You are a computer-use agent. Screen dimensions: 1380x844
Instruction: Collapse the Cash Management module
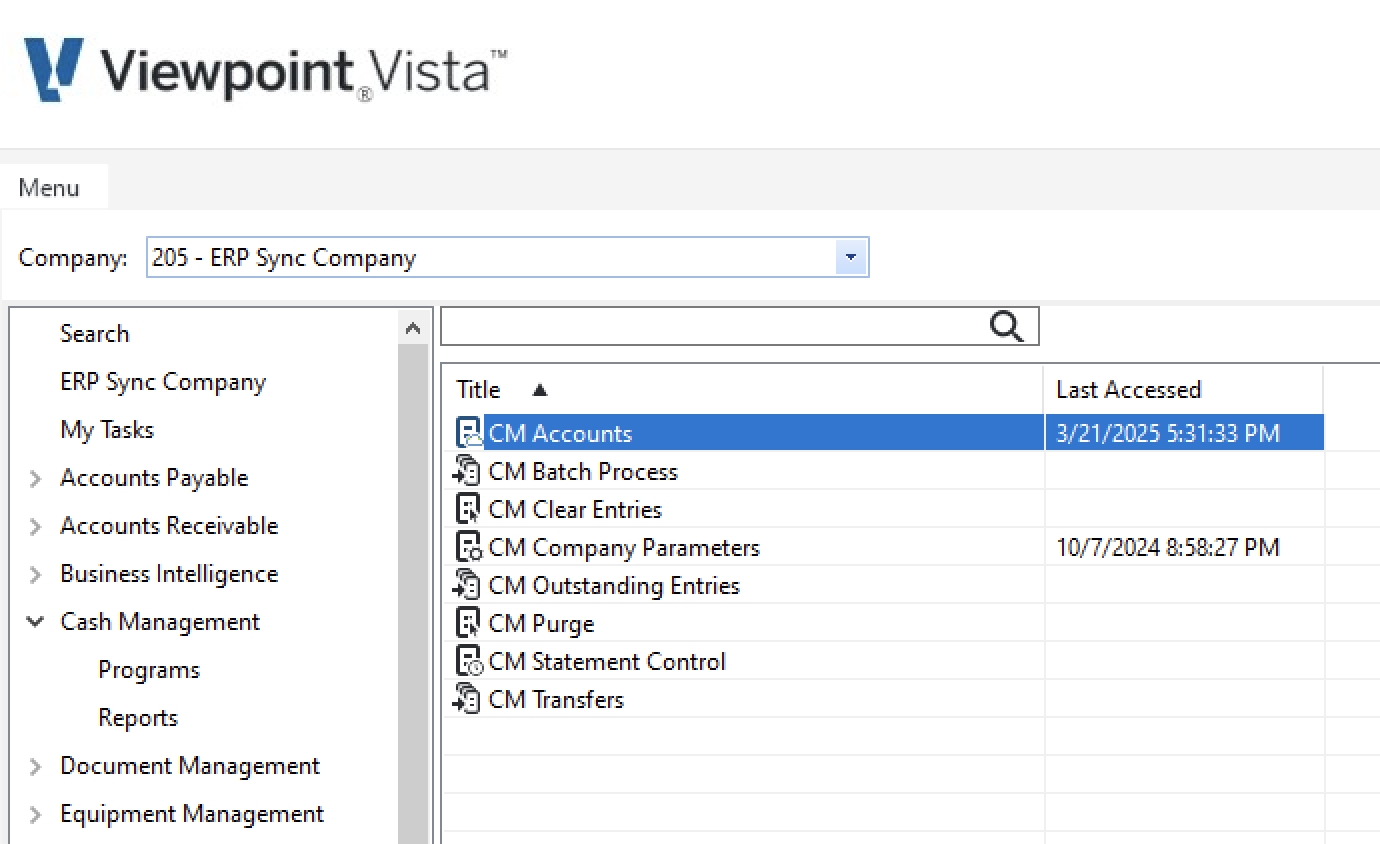pos(35,622)
